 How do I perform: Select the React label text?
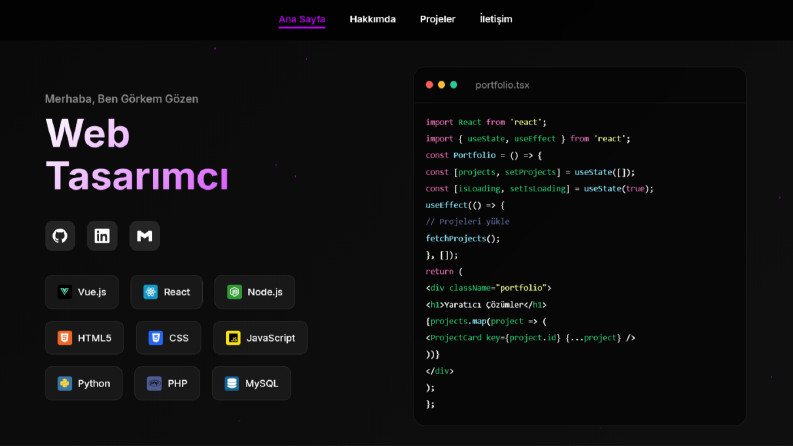tap(177, 292)
